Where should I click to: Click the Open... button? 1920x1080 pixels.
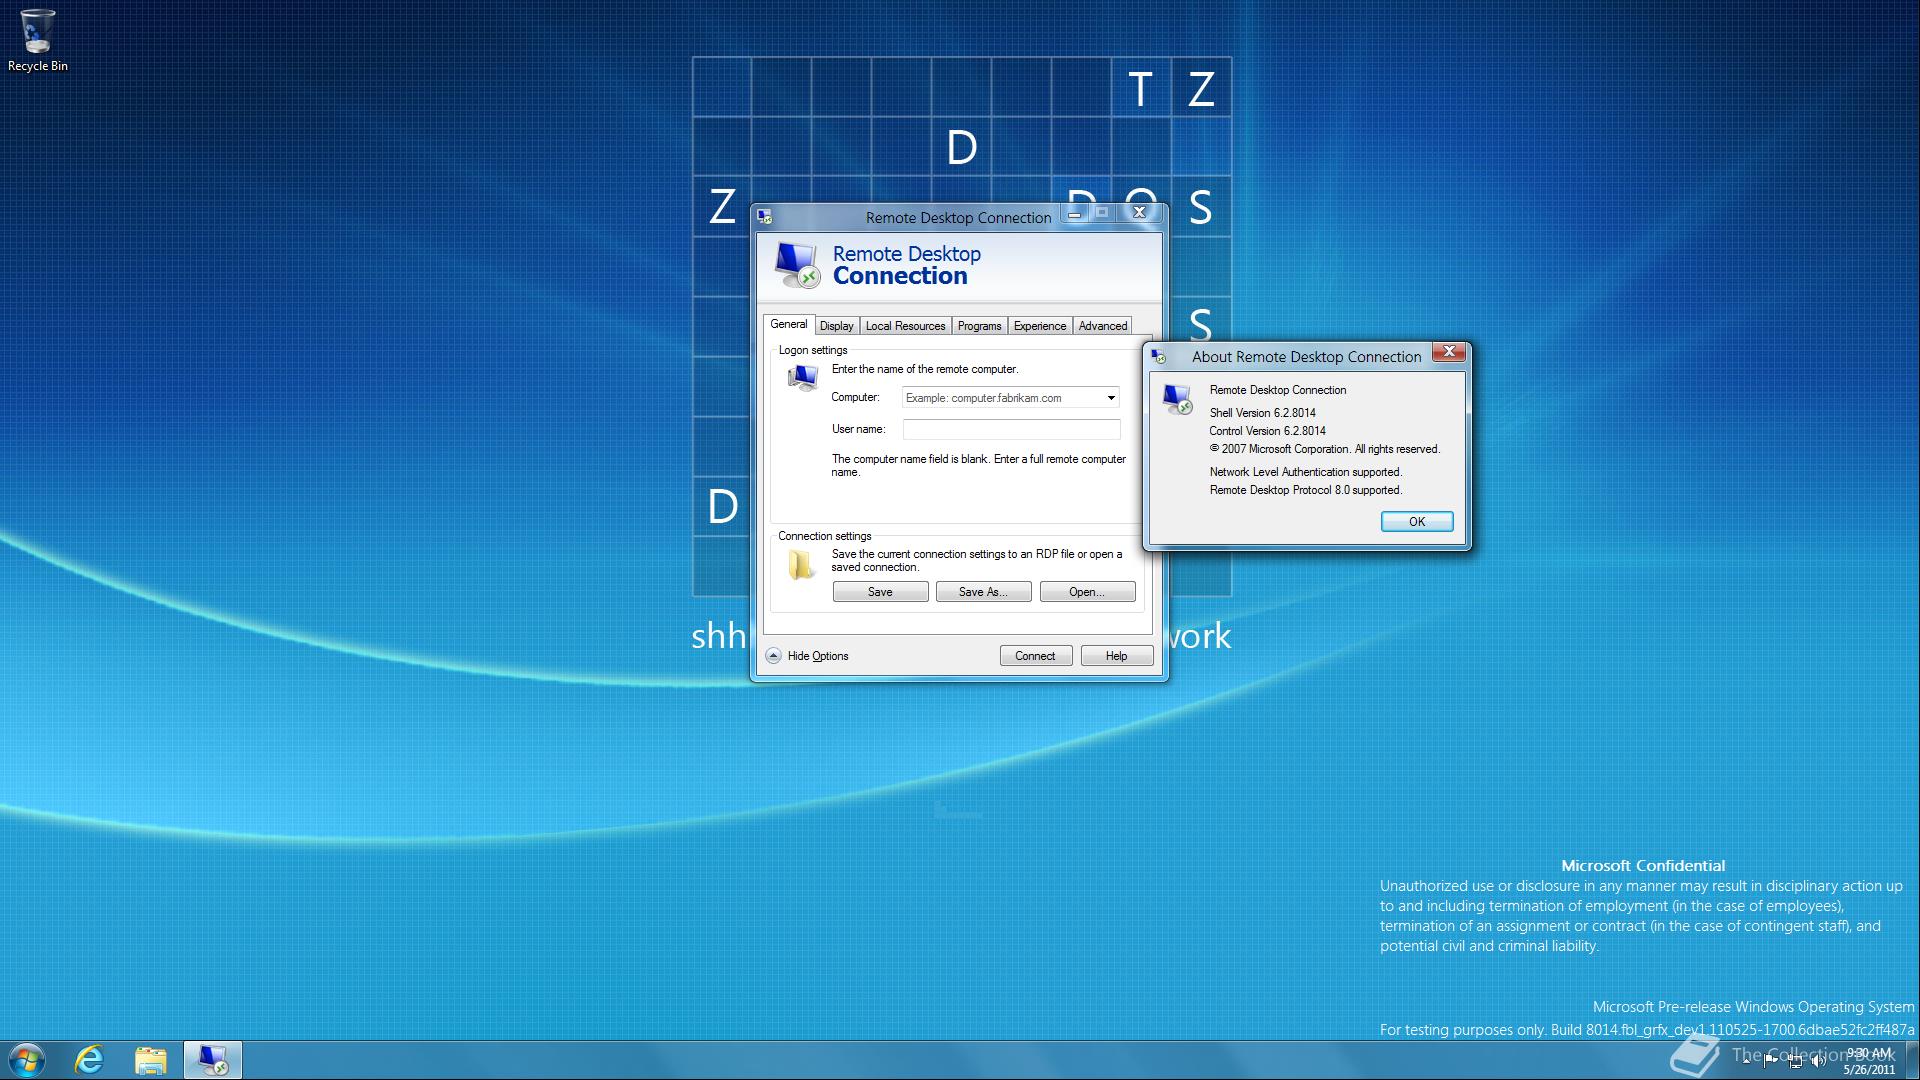point(1087,592)
